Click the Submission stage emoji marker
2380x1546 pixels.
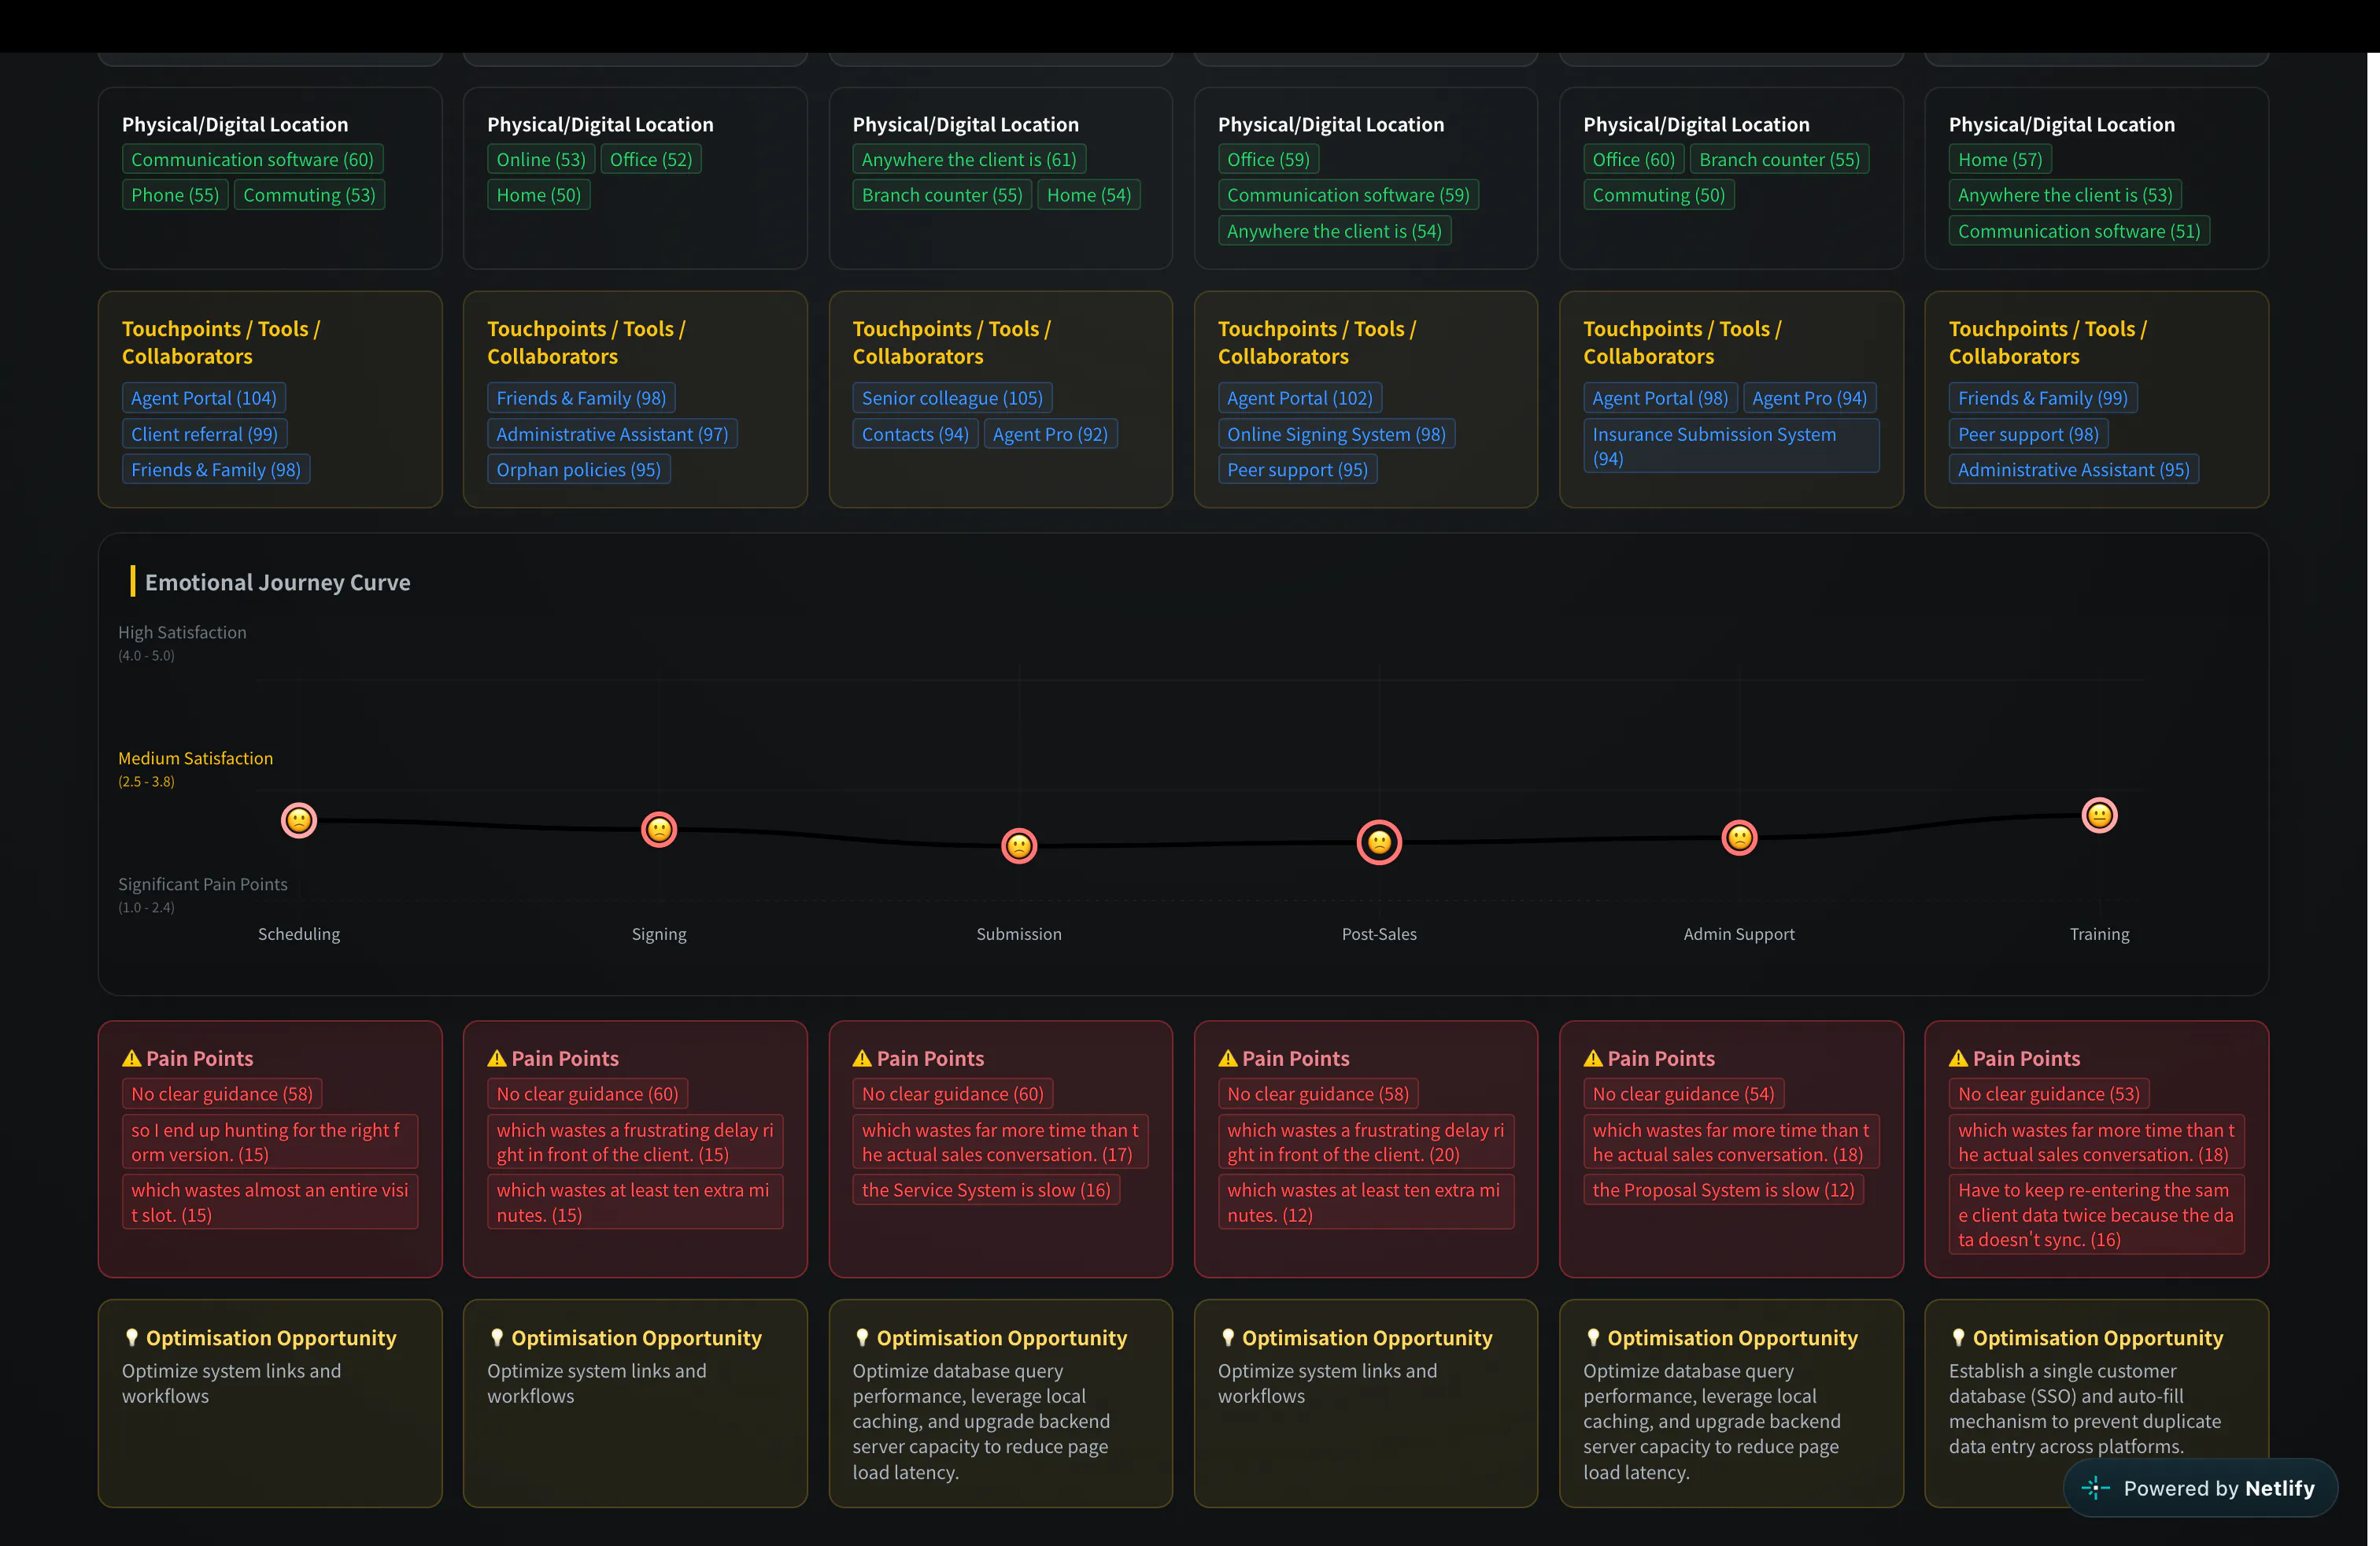[x=1019, y=846]
